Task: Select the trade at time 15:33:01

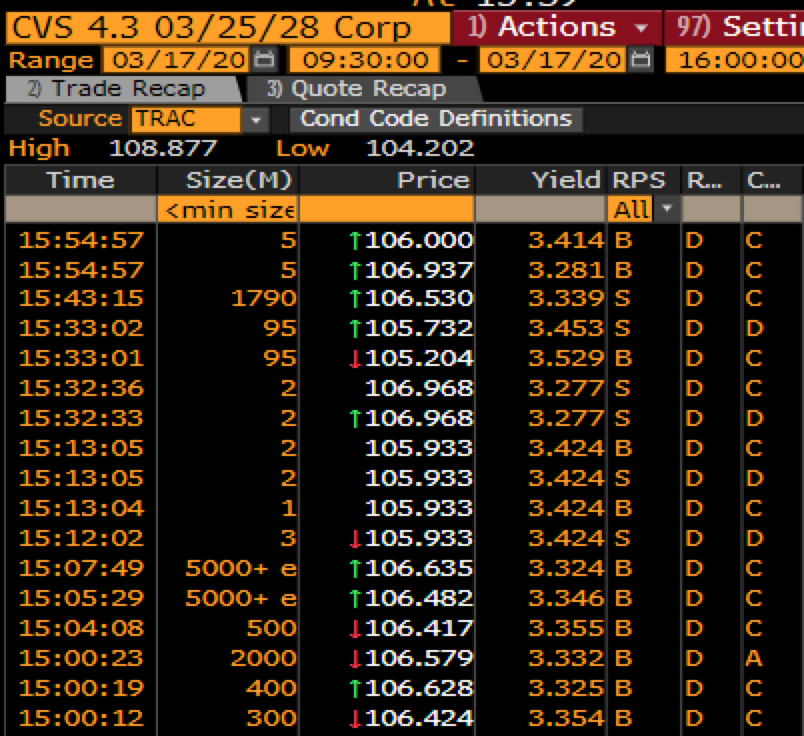Action: (x=403, y=359)
